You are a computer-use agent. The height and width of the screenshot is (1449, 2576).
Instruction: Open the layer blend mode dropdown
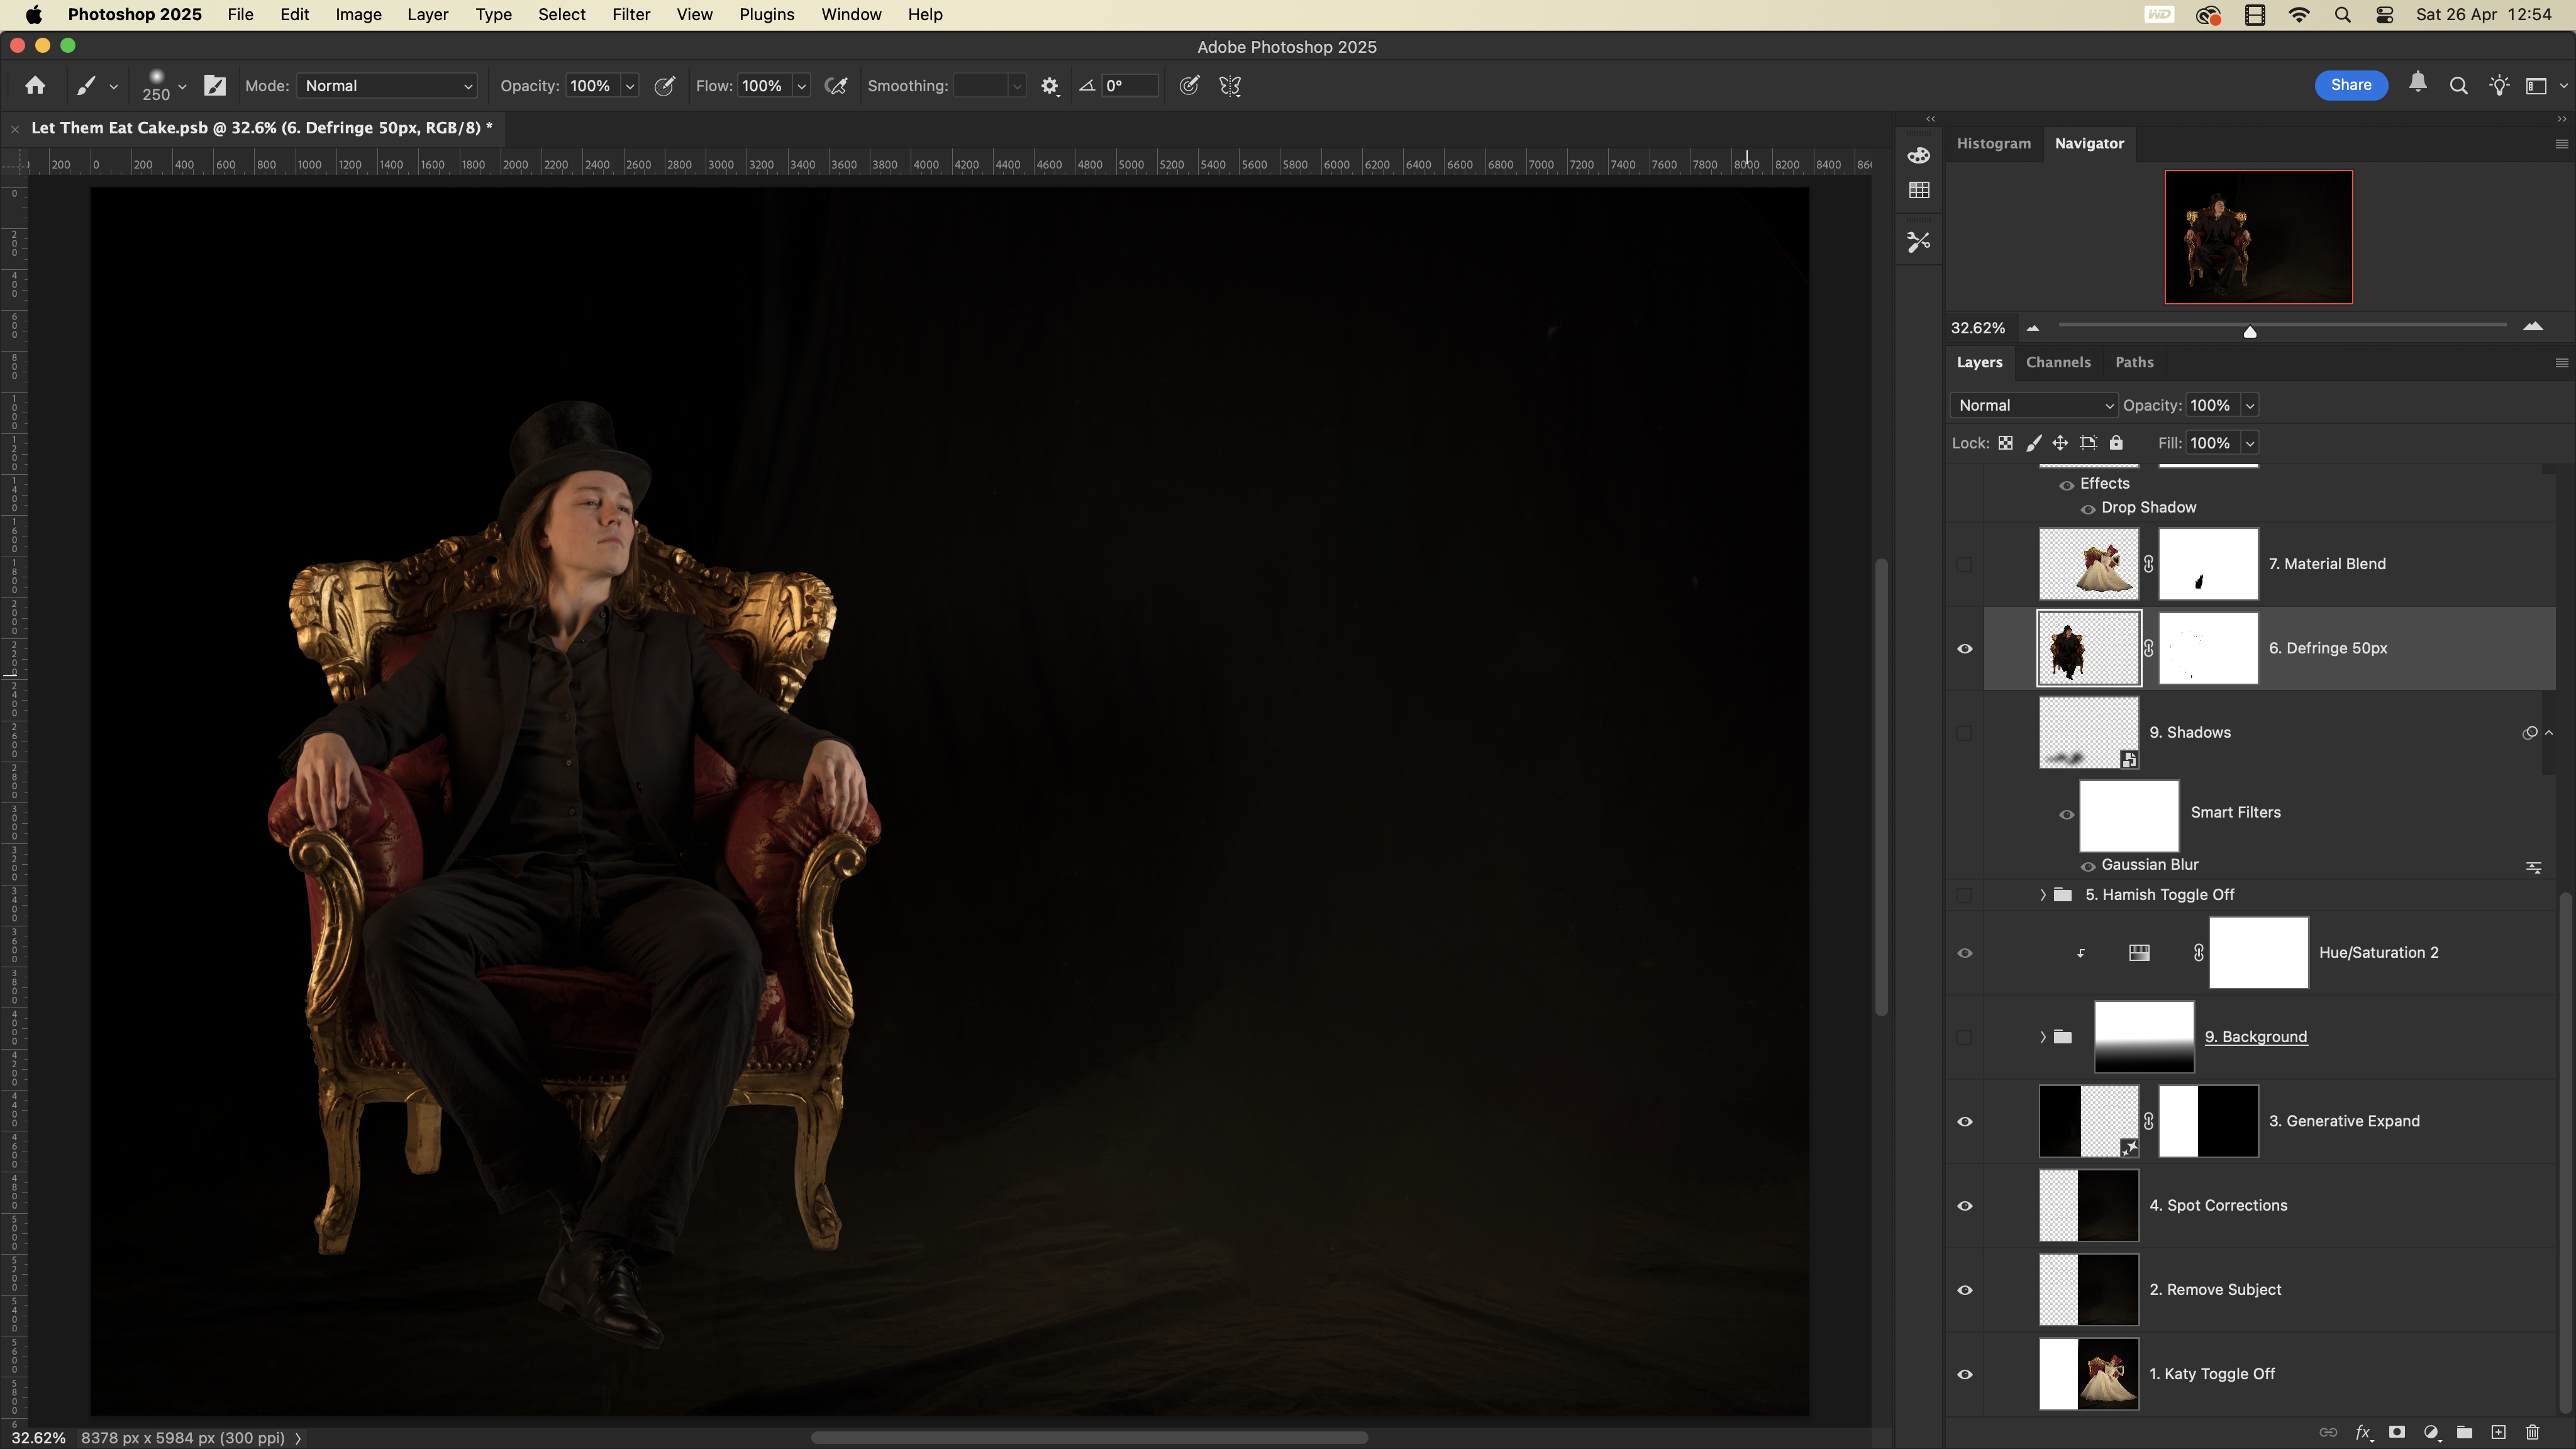2034,405
